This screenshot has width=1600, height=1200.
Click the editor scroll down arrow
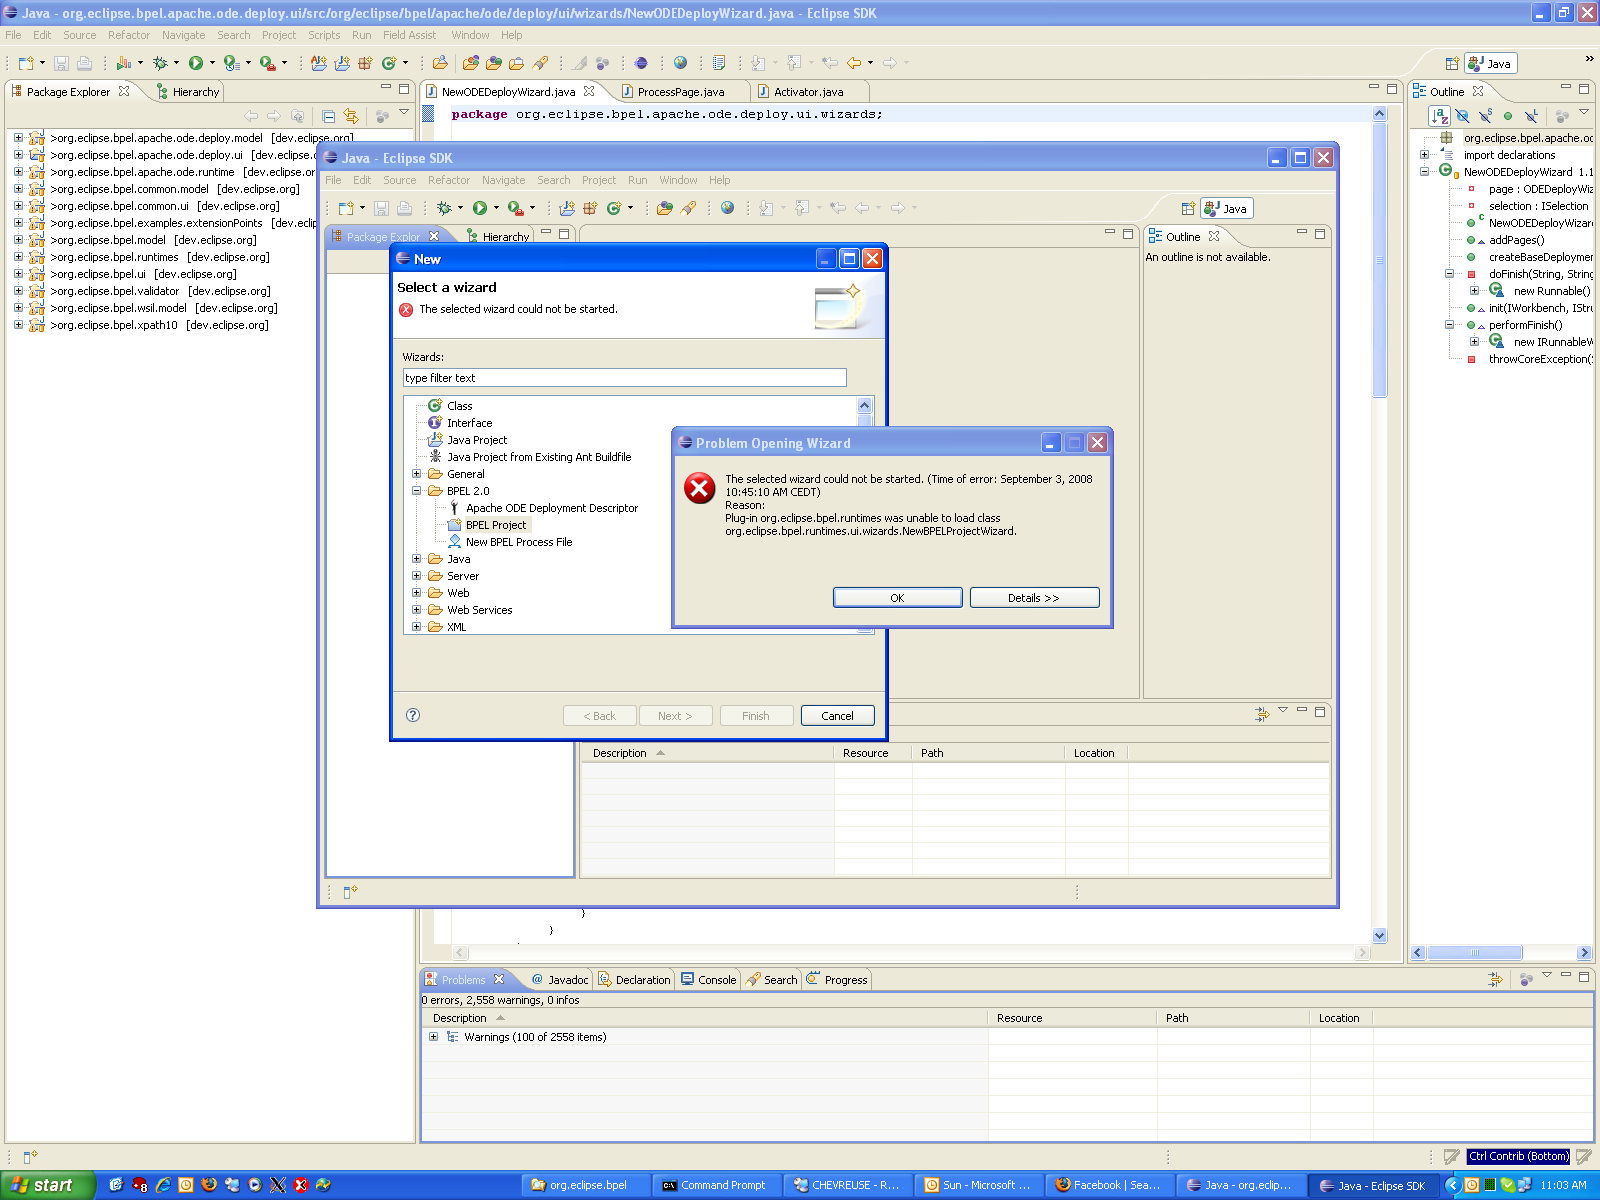click(x=1379, y=936)
